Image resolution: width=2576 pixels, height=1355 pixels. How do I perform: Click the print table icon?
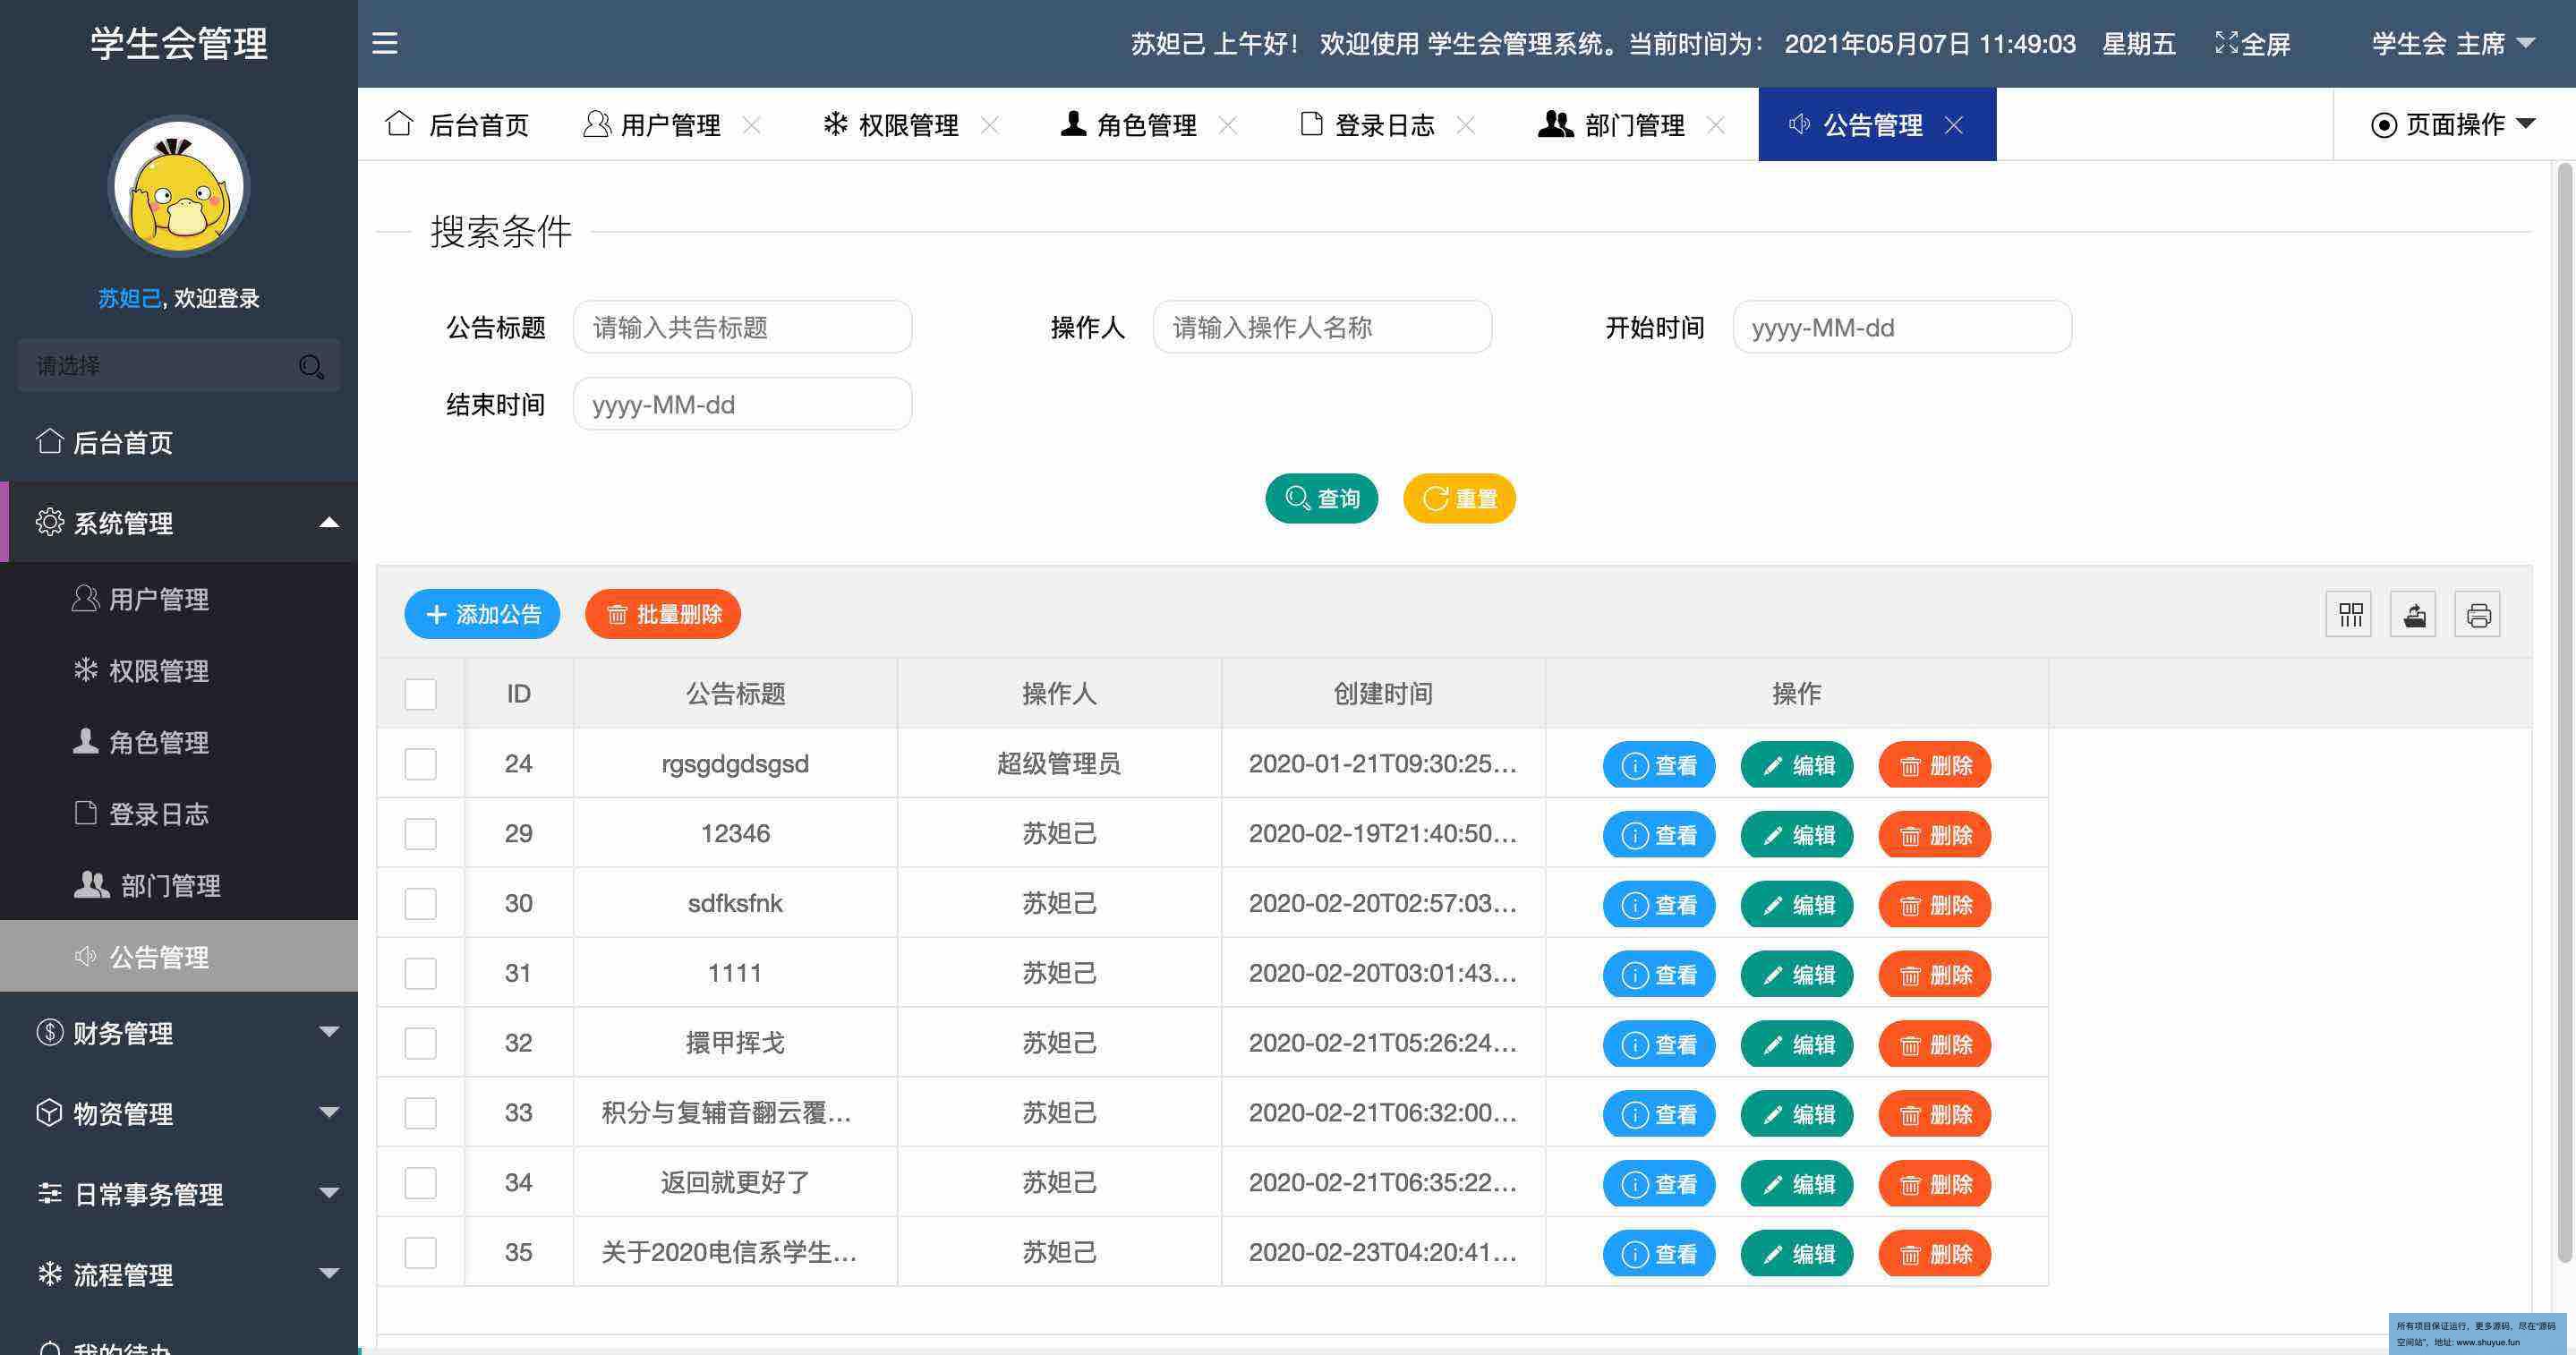[2478, 614]
